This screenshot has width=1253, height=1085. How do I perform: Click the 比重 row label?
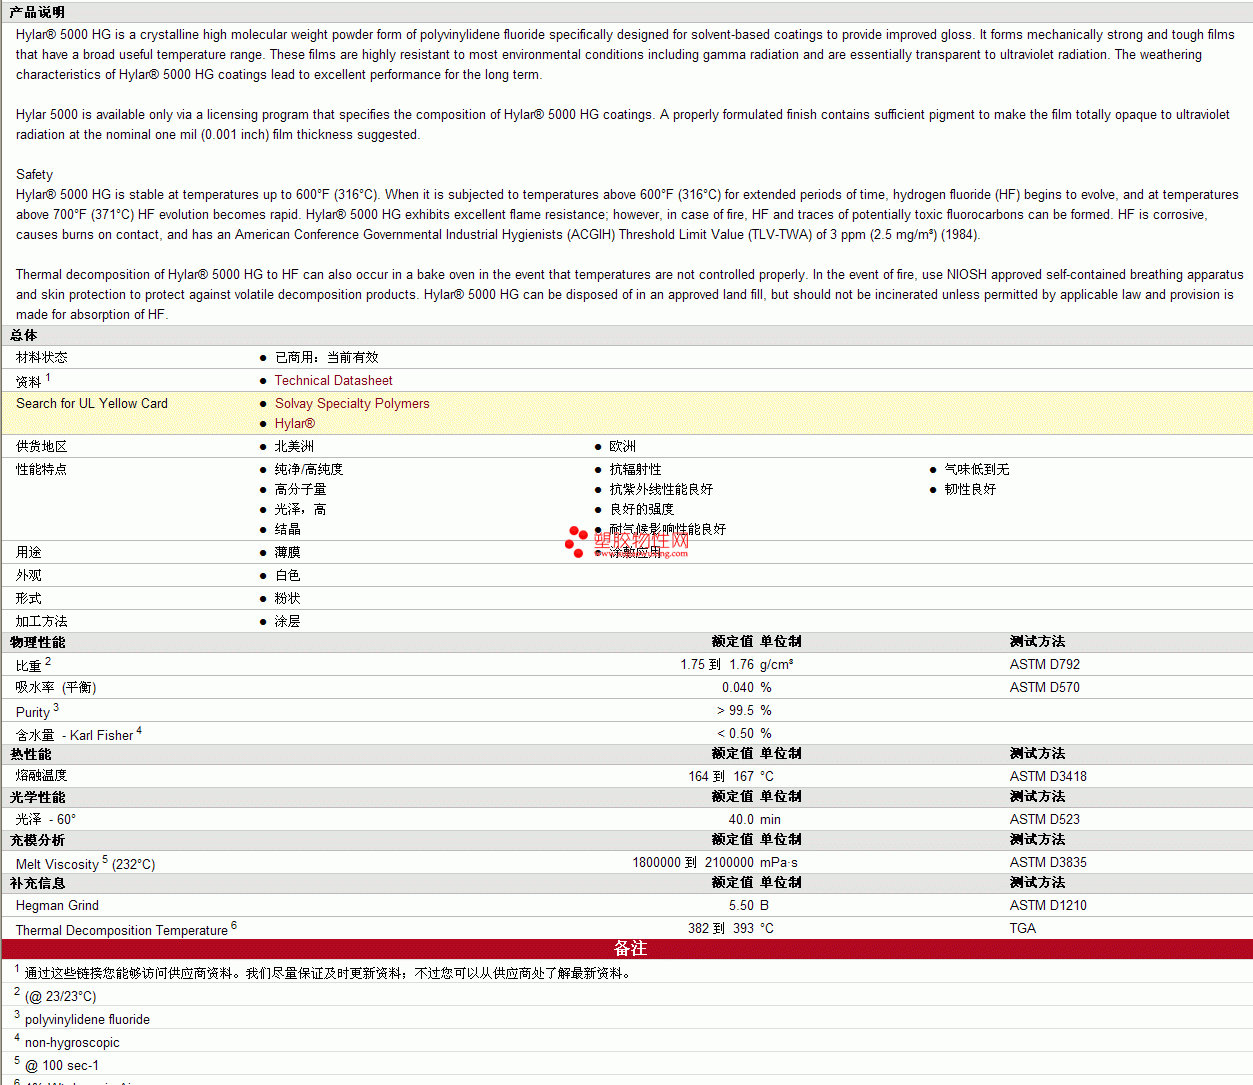coord(29,665)
